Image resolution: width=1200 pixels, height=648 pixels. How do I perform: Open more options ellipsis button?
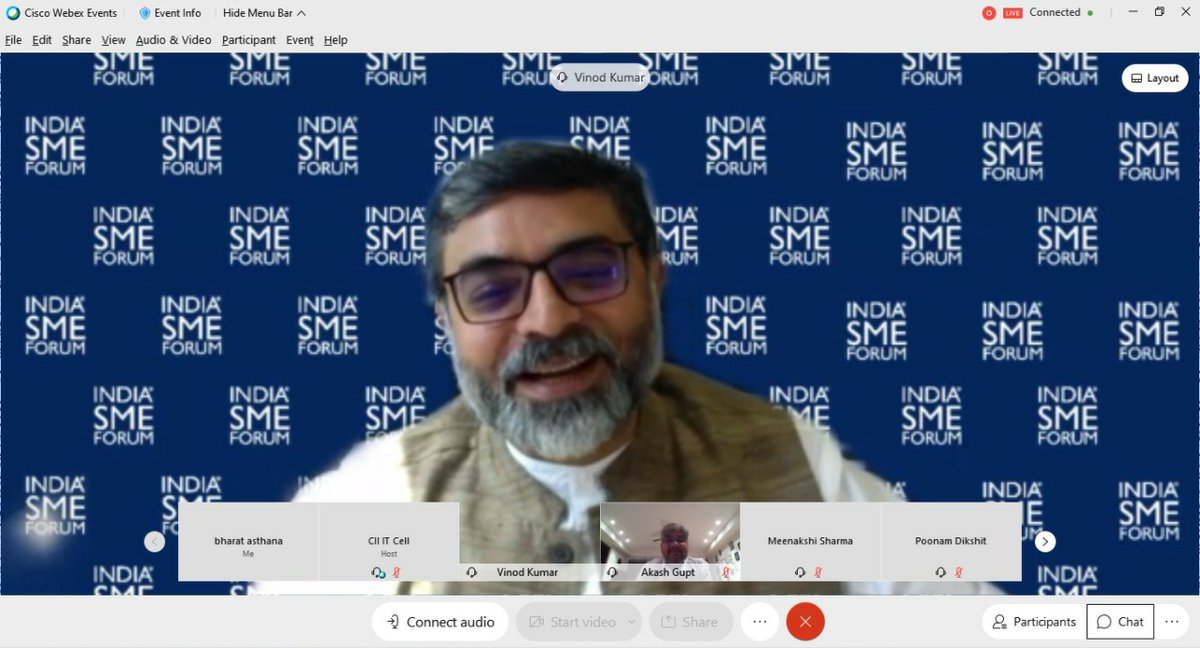pyautogui.click(x=759, y=622)
